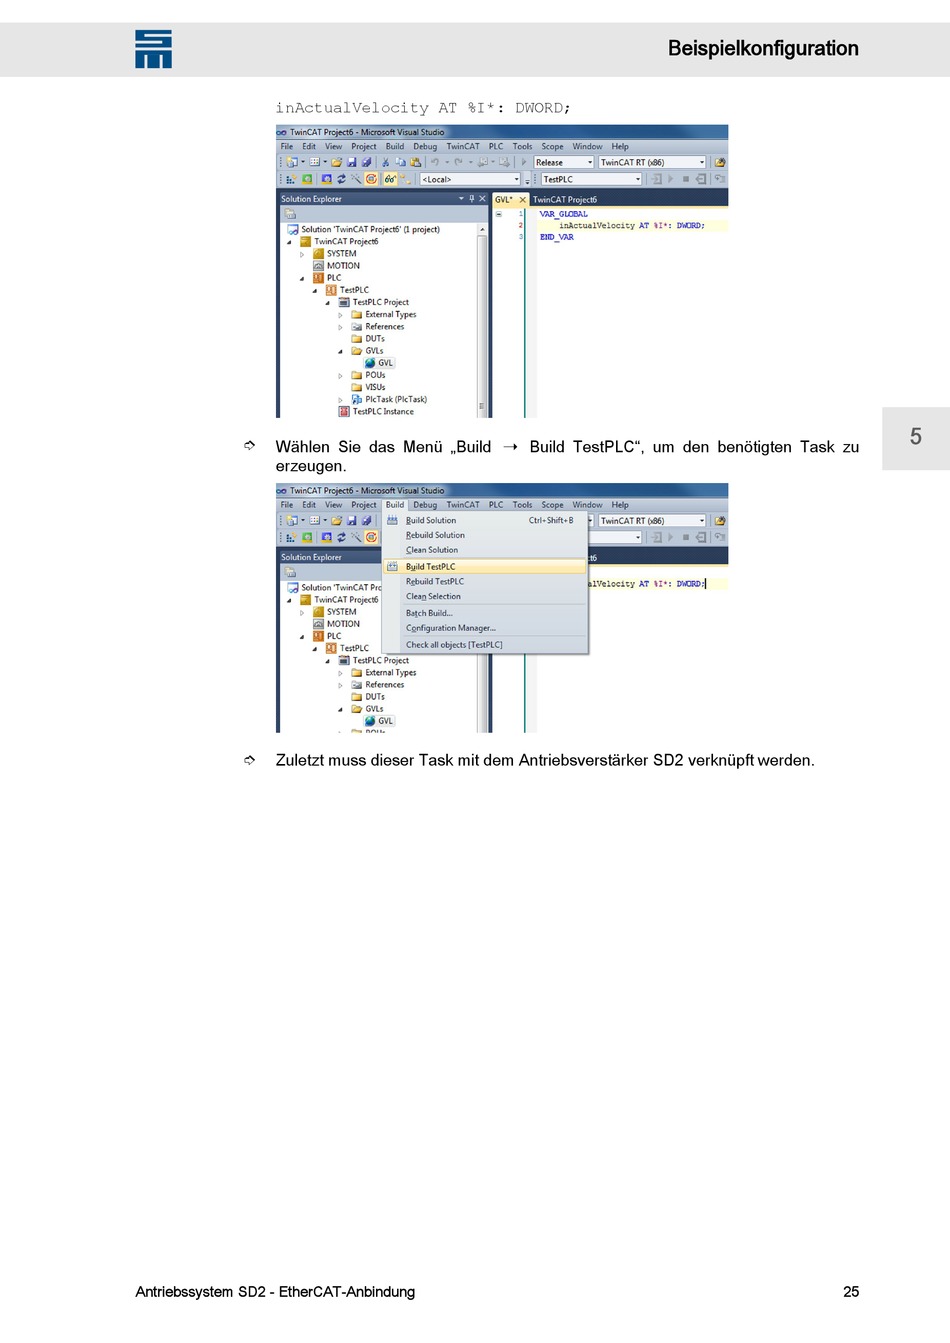
Task: Expand POUs folder in first screenshot
Action: click(x=340, y=376)
